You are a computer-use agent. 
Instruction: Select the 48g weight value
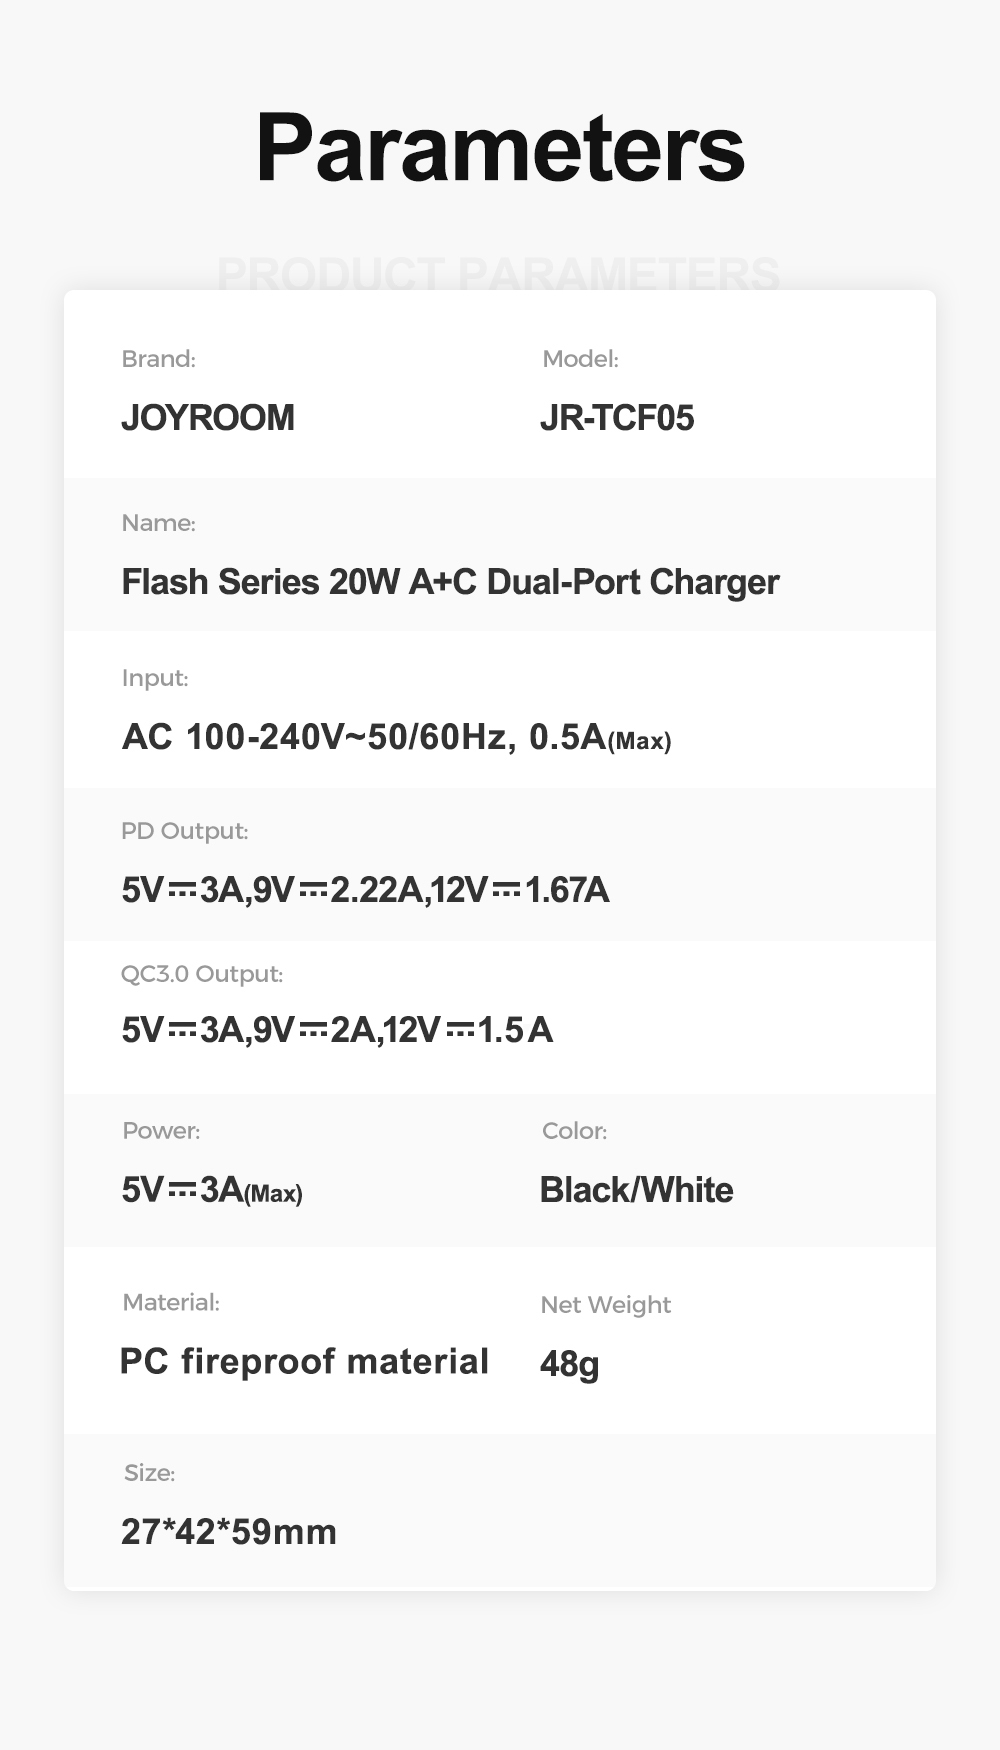(569, 1363)
